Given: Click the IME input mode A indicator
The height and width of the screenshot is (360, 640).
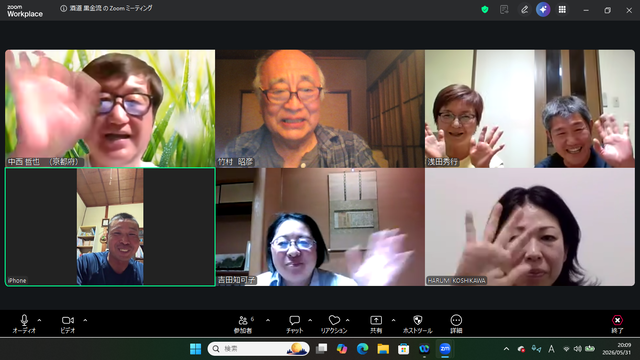Looking at the screenshot, I should [551, 349].
